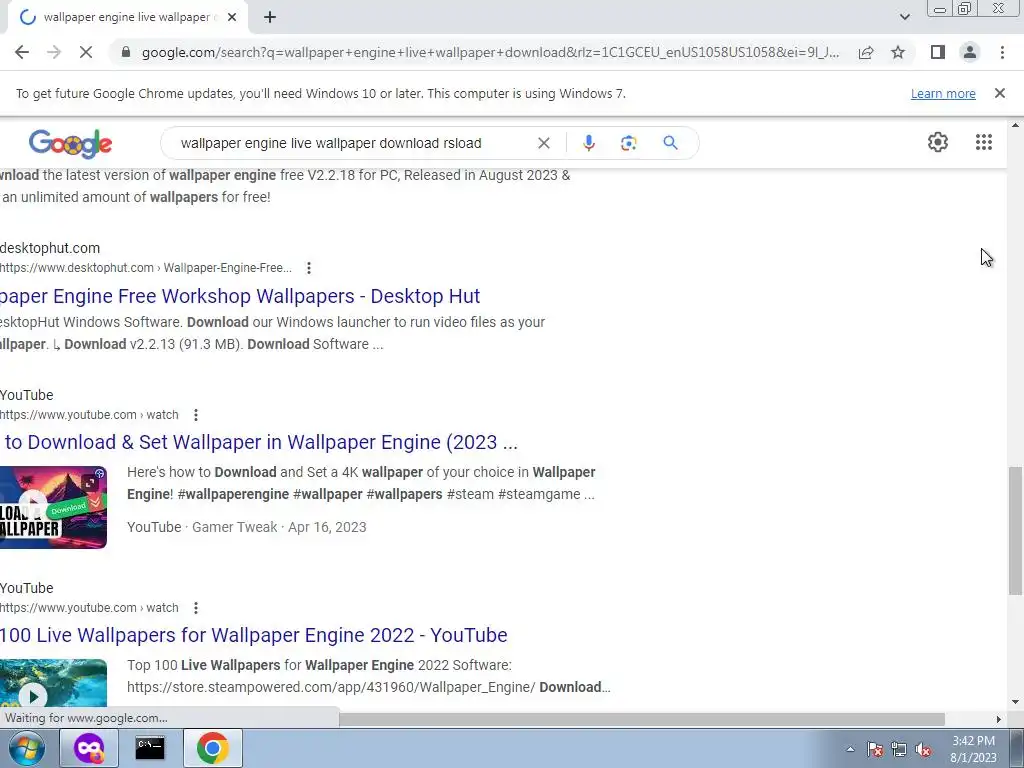The width and height of the screenshot is (1024, 768).
Task: Click the scroll-down arrow on page
Action: click(1015, 702)
